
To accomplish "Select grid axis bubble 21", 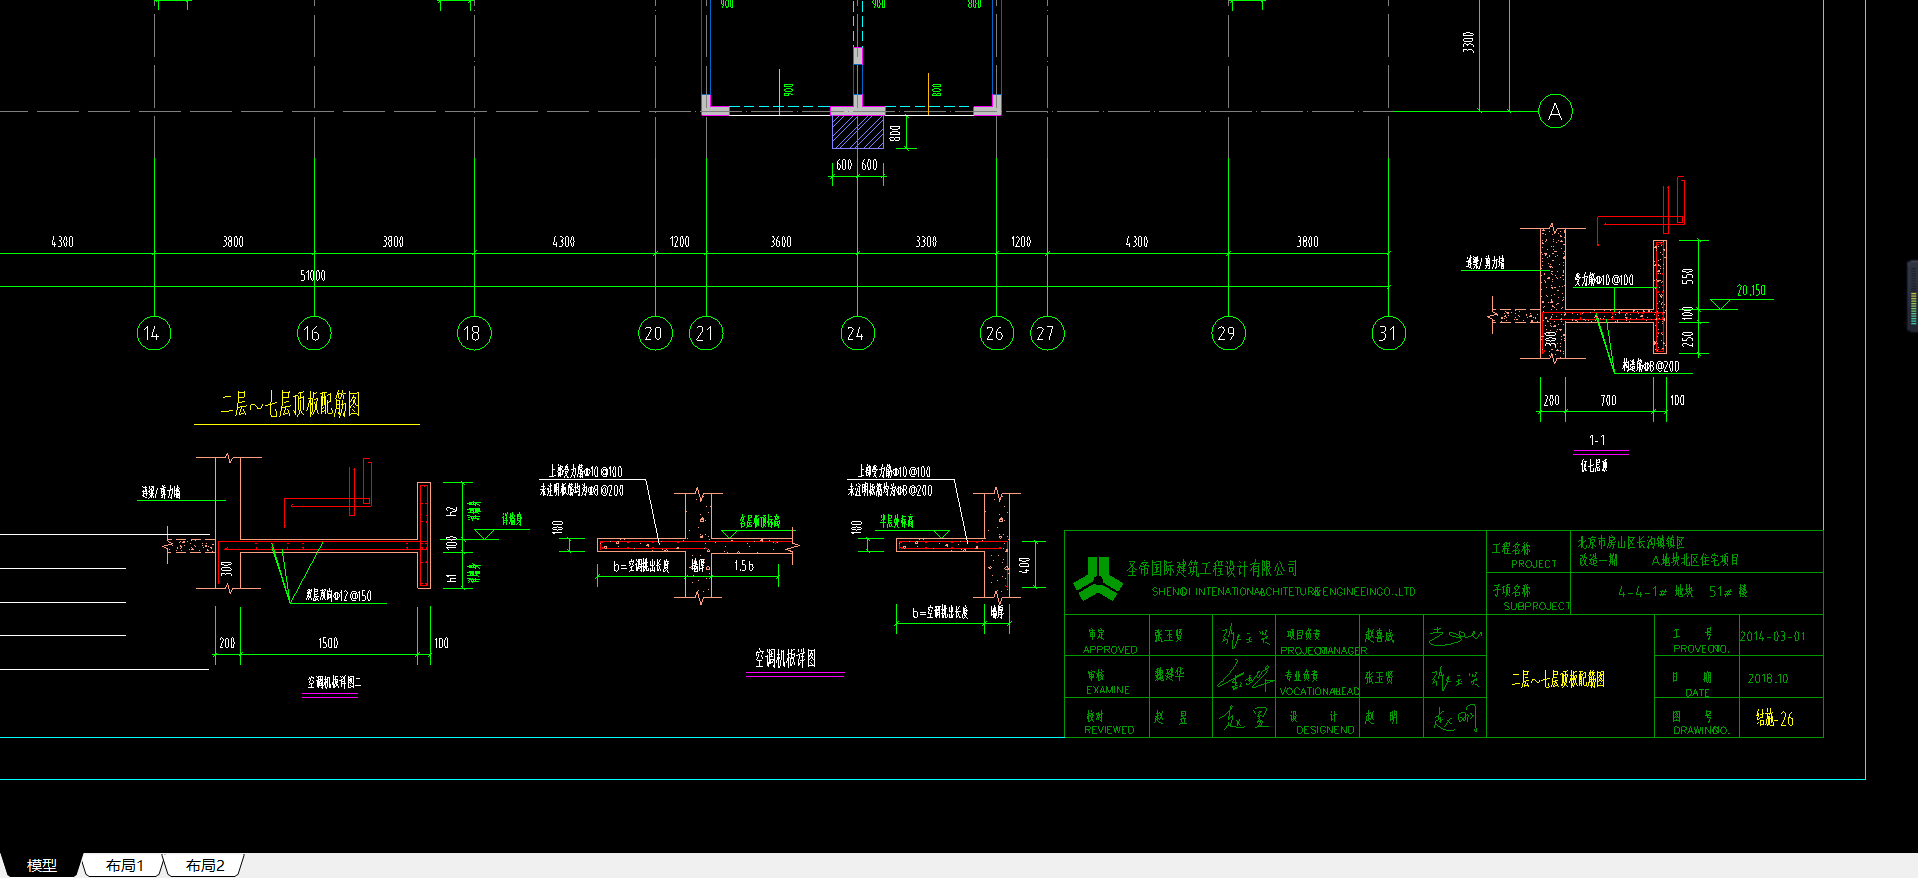I will [706, 333].
